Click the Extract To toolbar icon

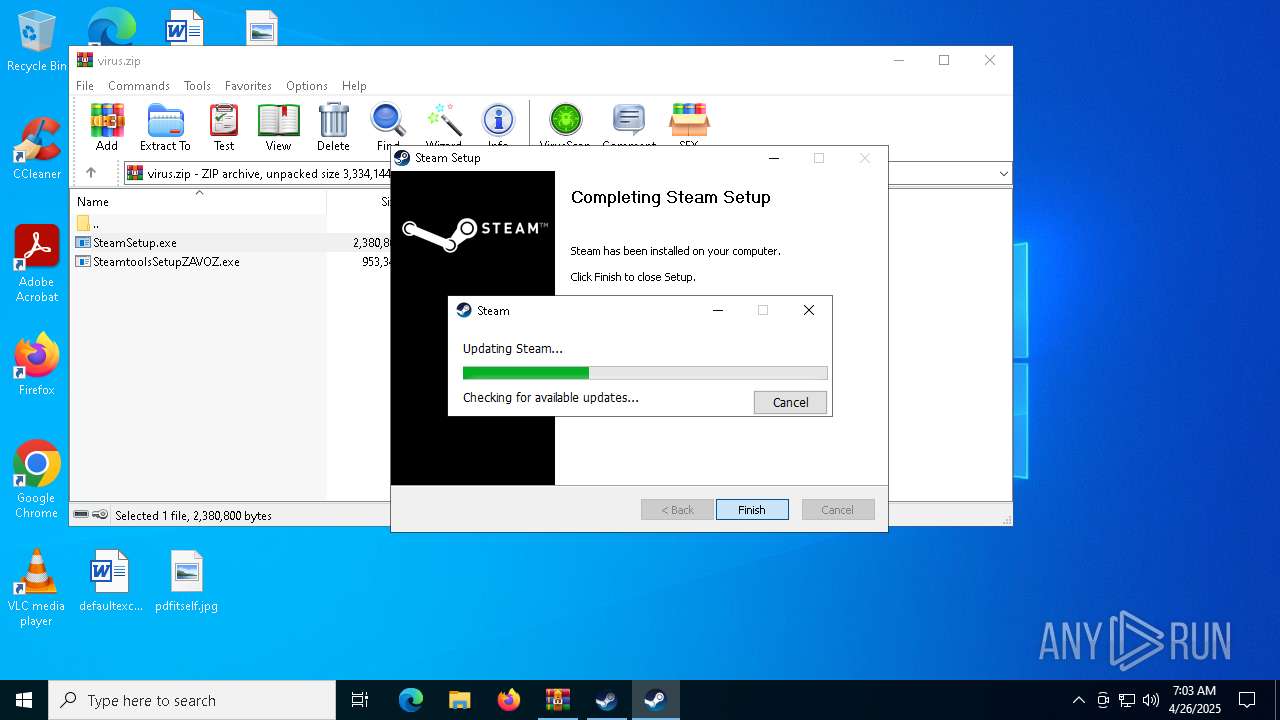[165, 127]
